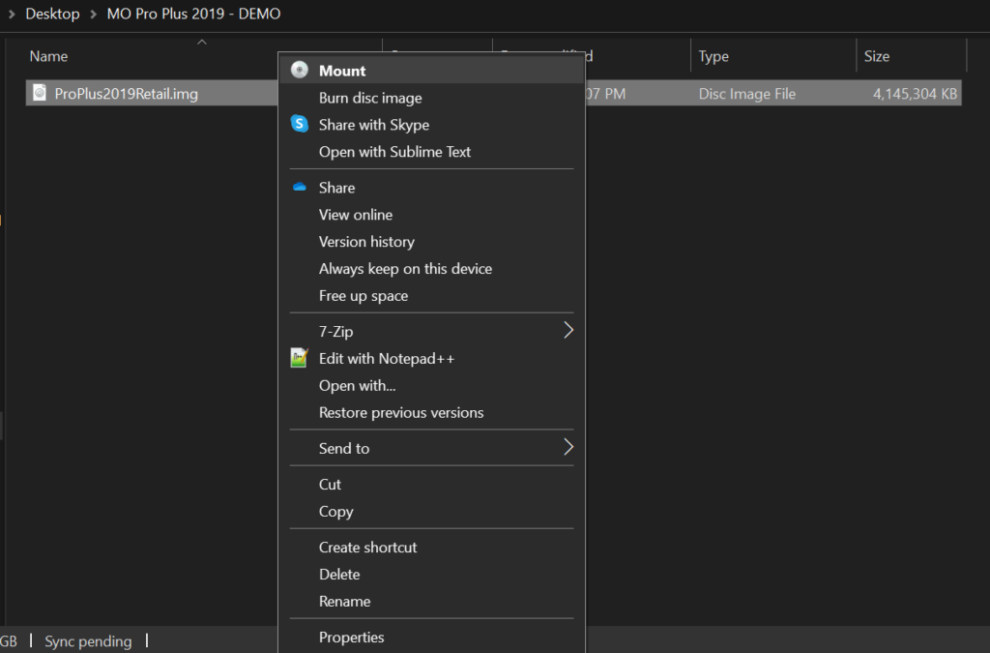Select Open with... from the context menu

point(356,385)
